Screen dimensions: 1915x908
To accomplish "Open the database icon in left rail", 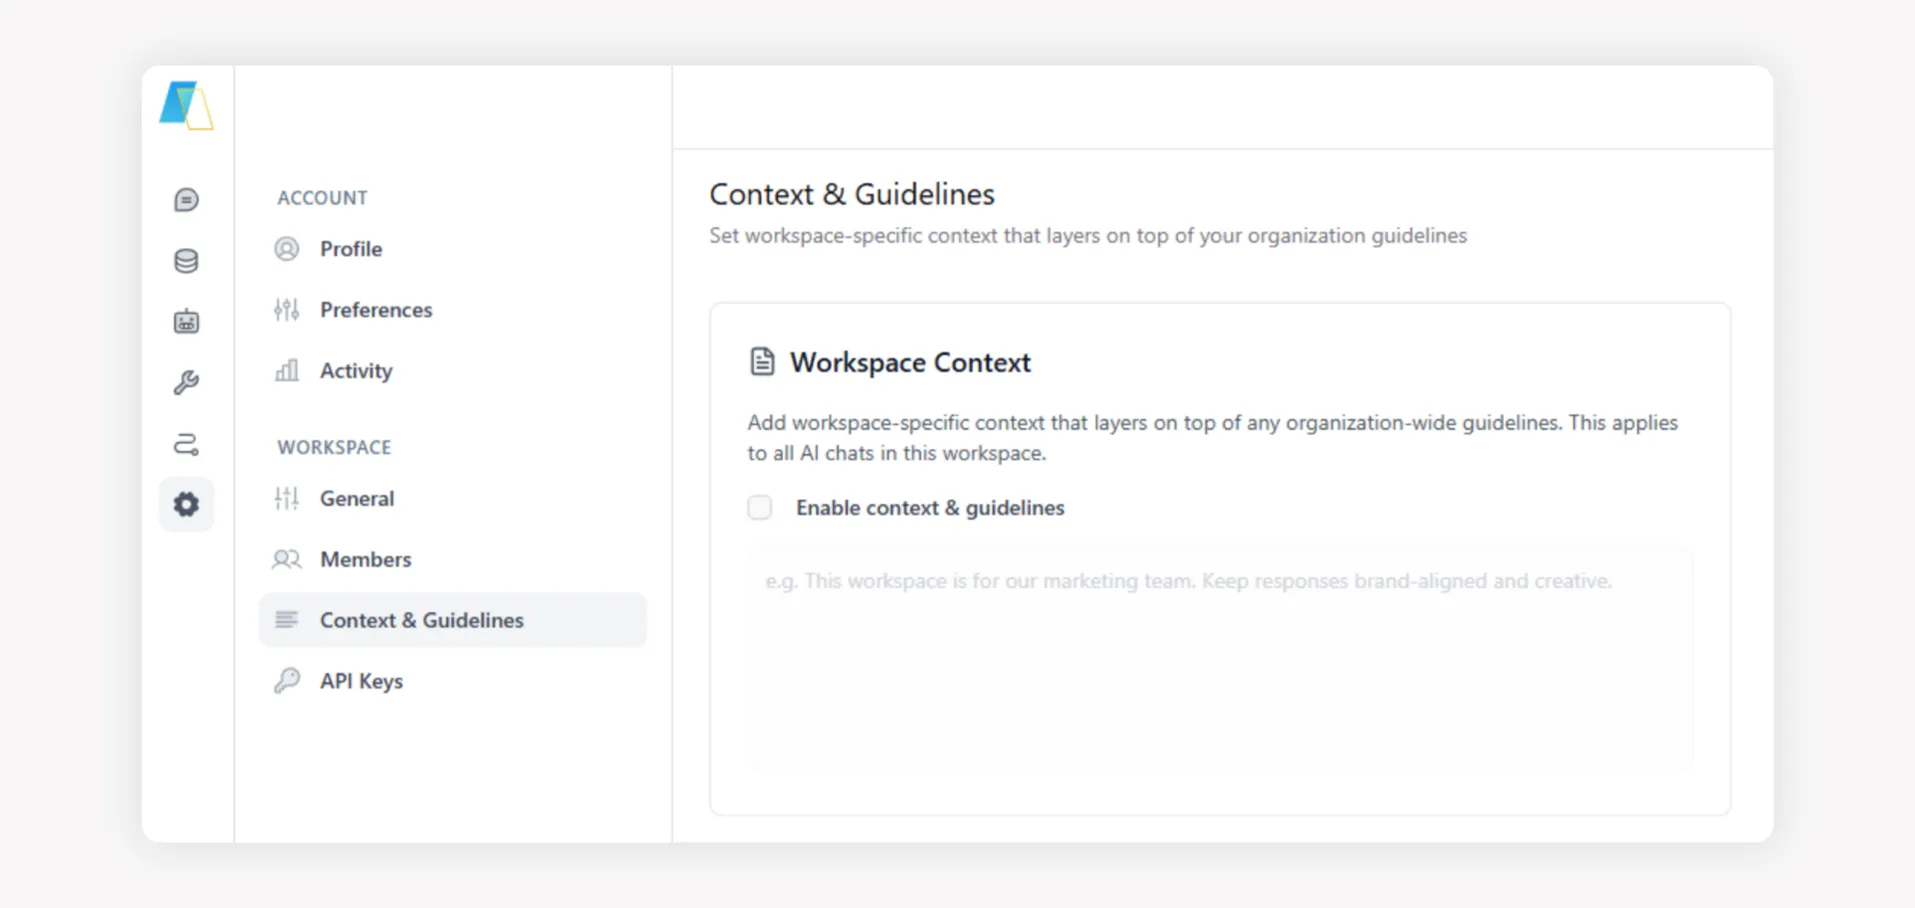I will pyautogui.click(x=186, y=261).
